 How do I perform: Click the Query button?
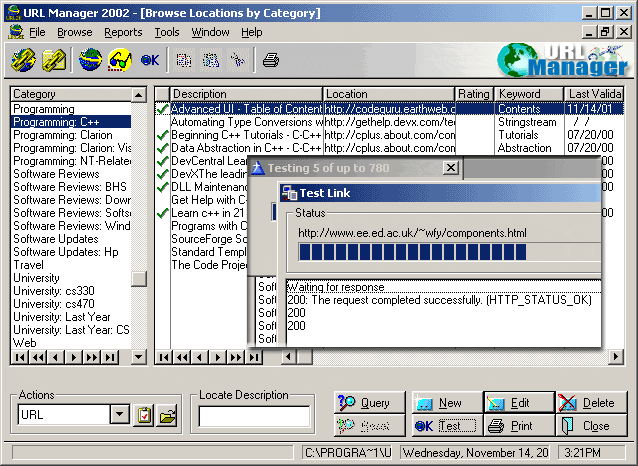[x=369, y=403]
